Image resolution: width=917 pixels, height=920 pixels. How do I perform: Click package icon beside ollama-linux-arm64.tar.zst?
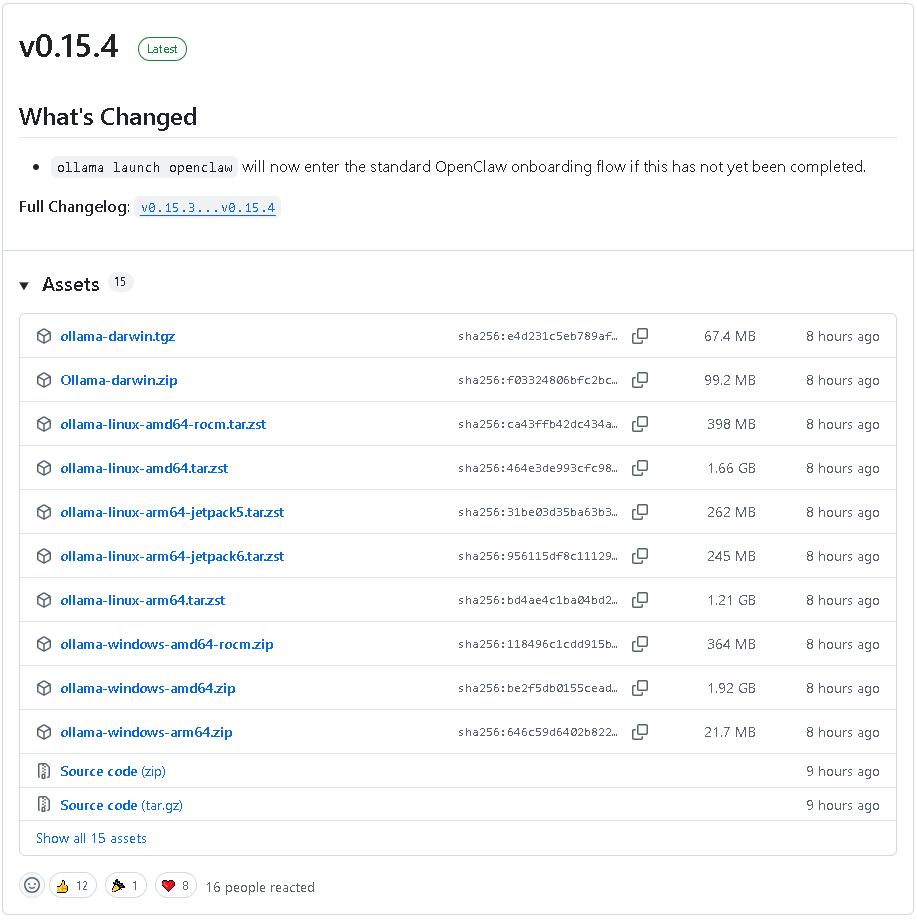[44, 600]
